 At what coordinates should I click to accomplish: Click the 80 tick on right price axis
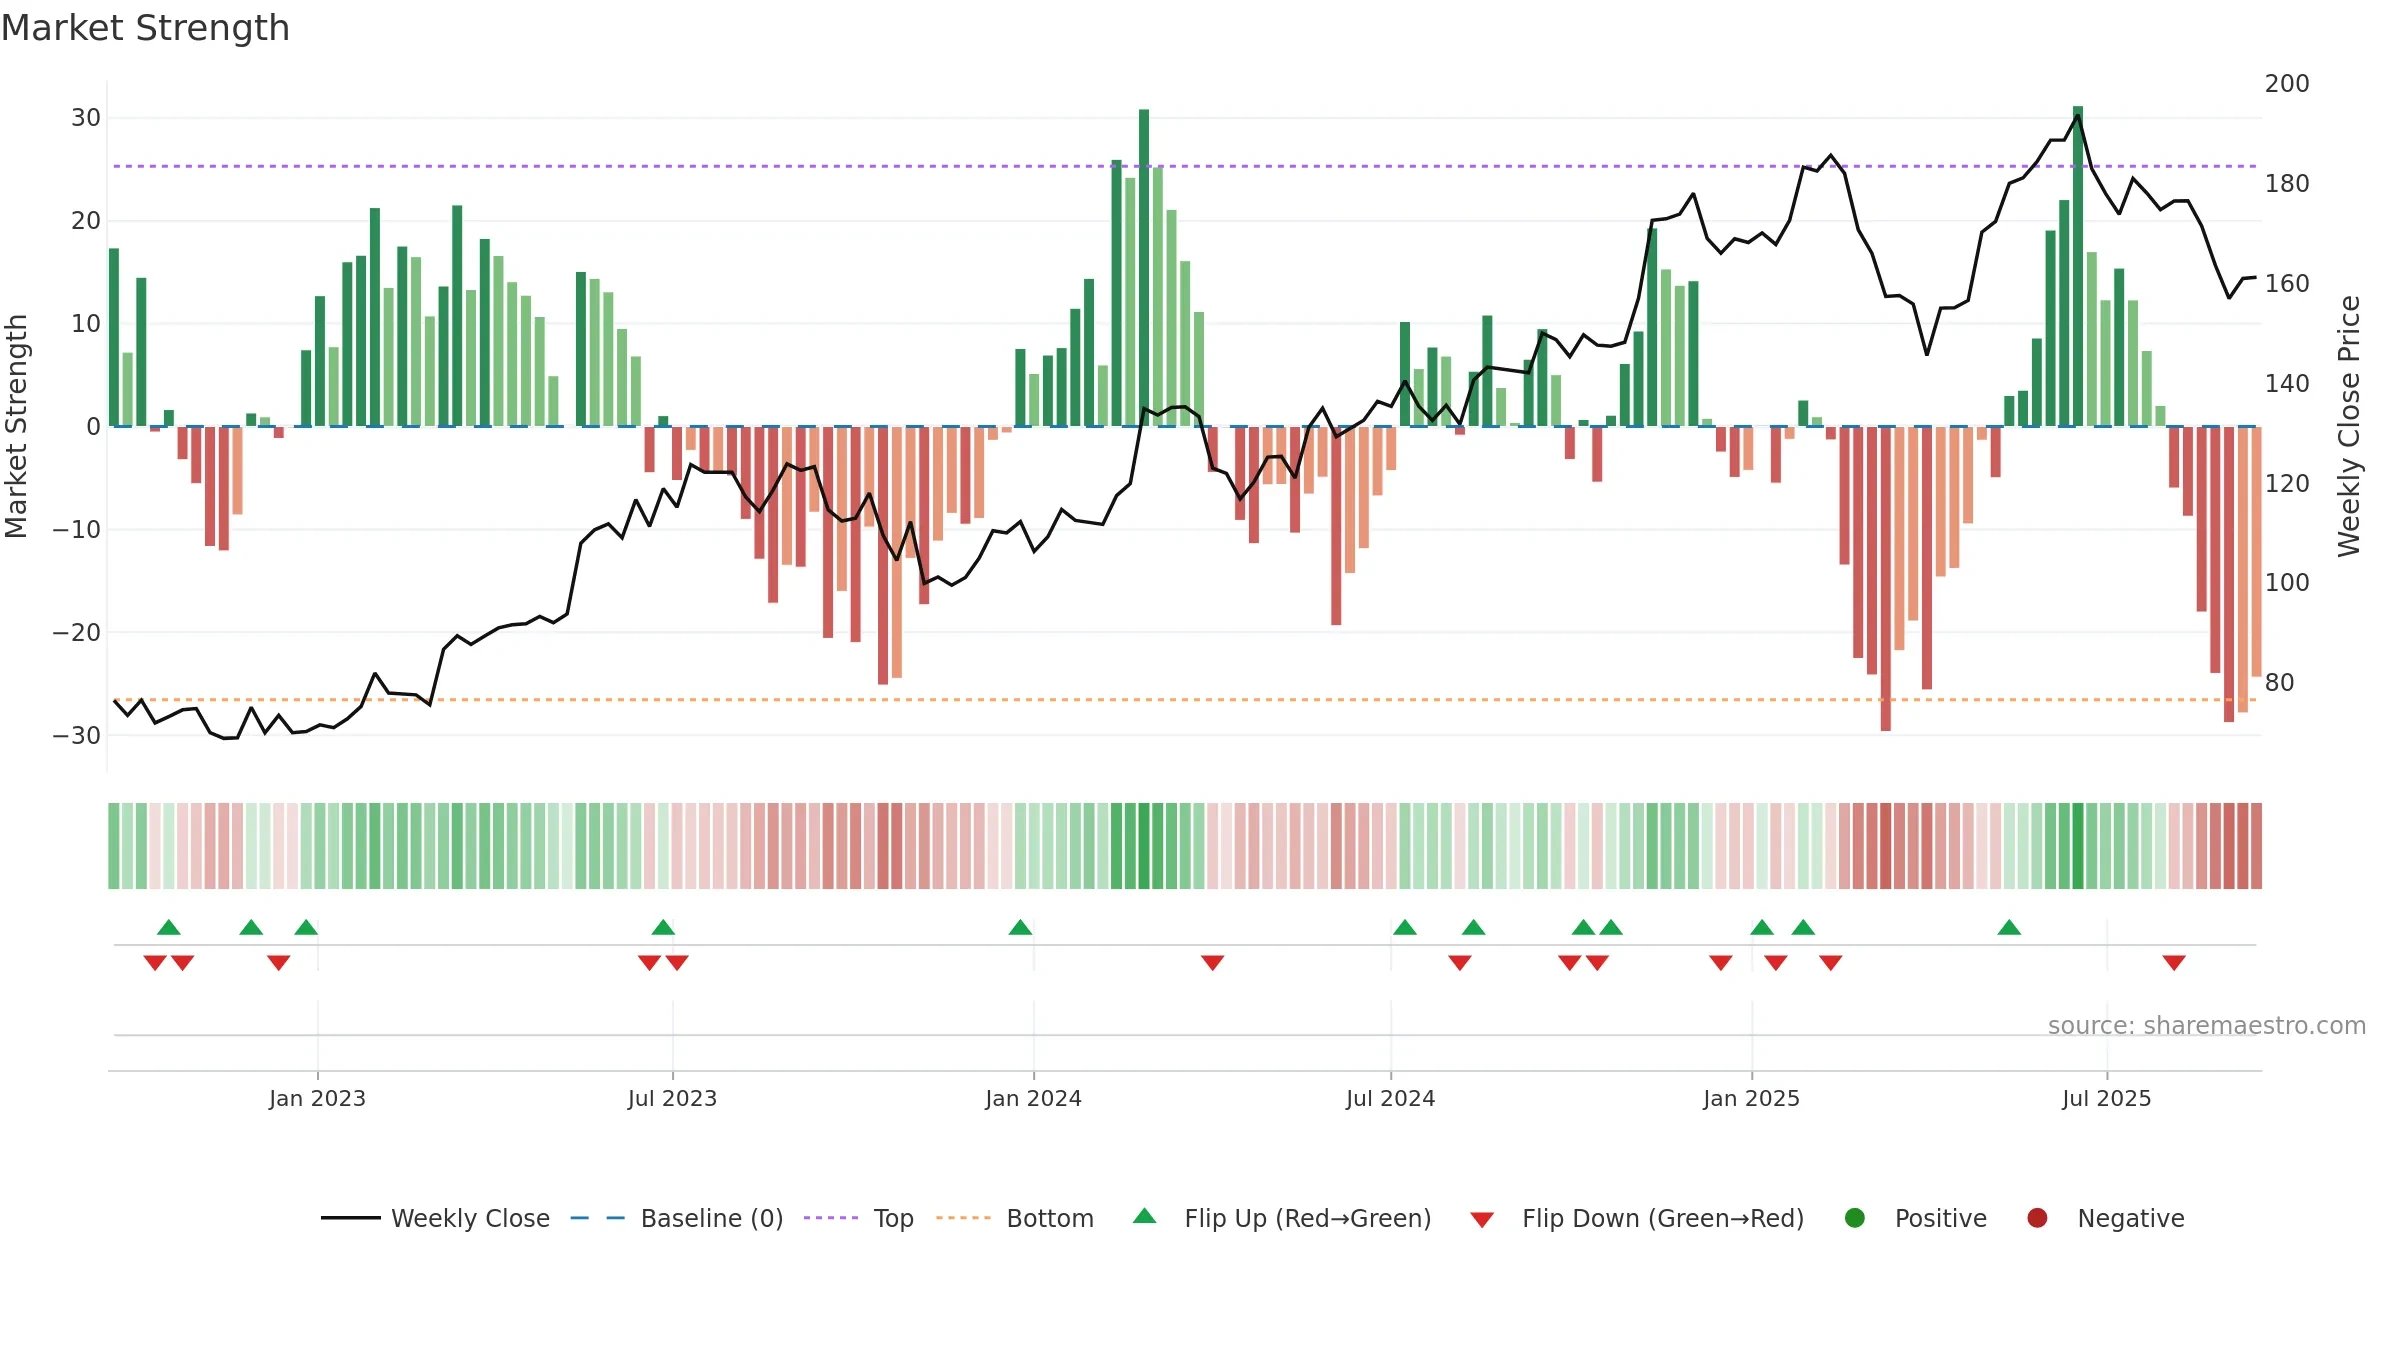(2280, 683)
